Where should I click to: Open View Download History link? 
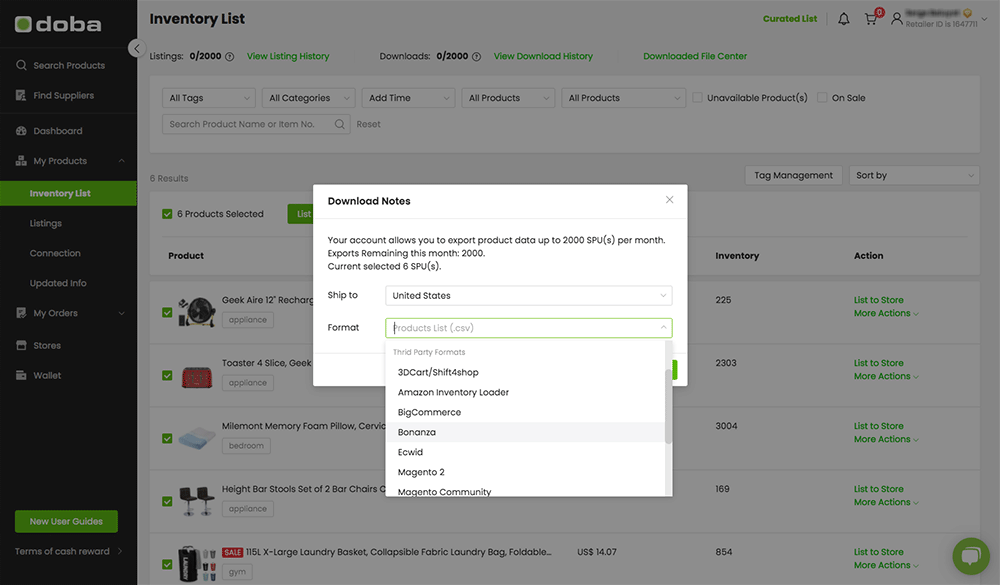coord(543,56)
